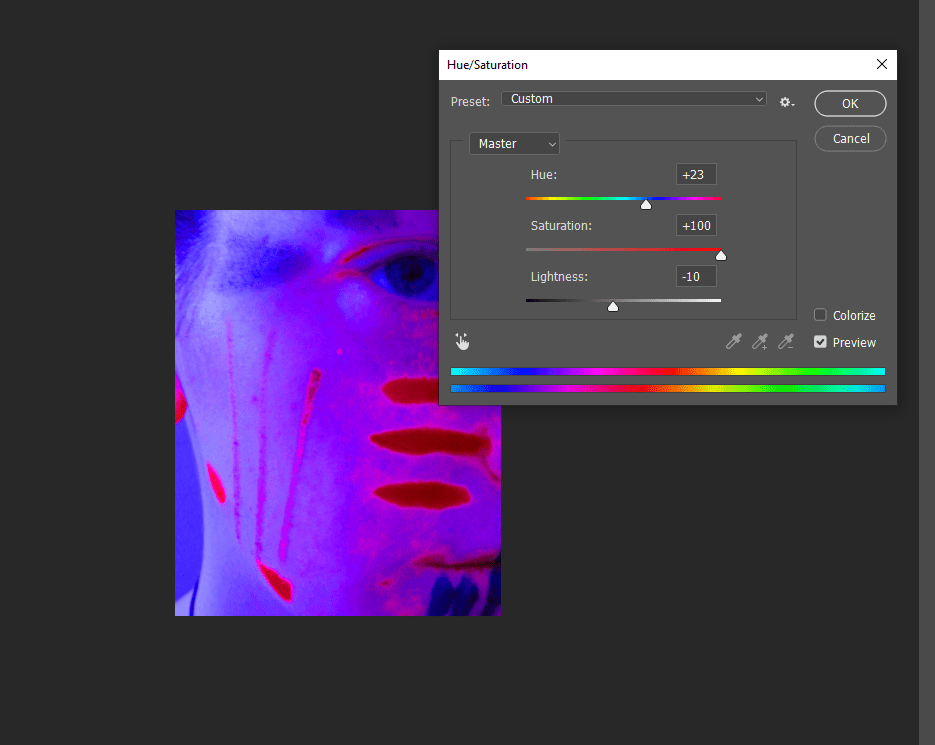Viewport: 935px width, 745px height.
Task: Open the preset options gear menu
Action: pos(787,102)
